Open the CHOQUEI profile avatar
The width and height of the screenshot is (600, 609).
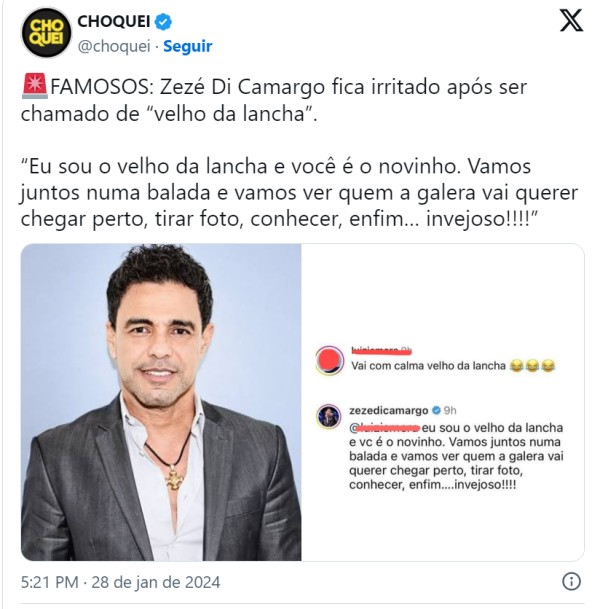tap(46, 33)
